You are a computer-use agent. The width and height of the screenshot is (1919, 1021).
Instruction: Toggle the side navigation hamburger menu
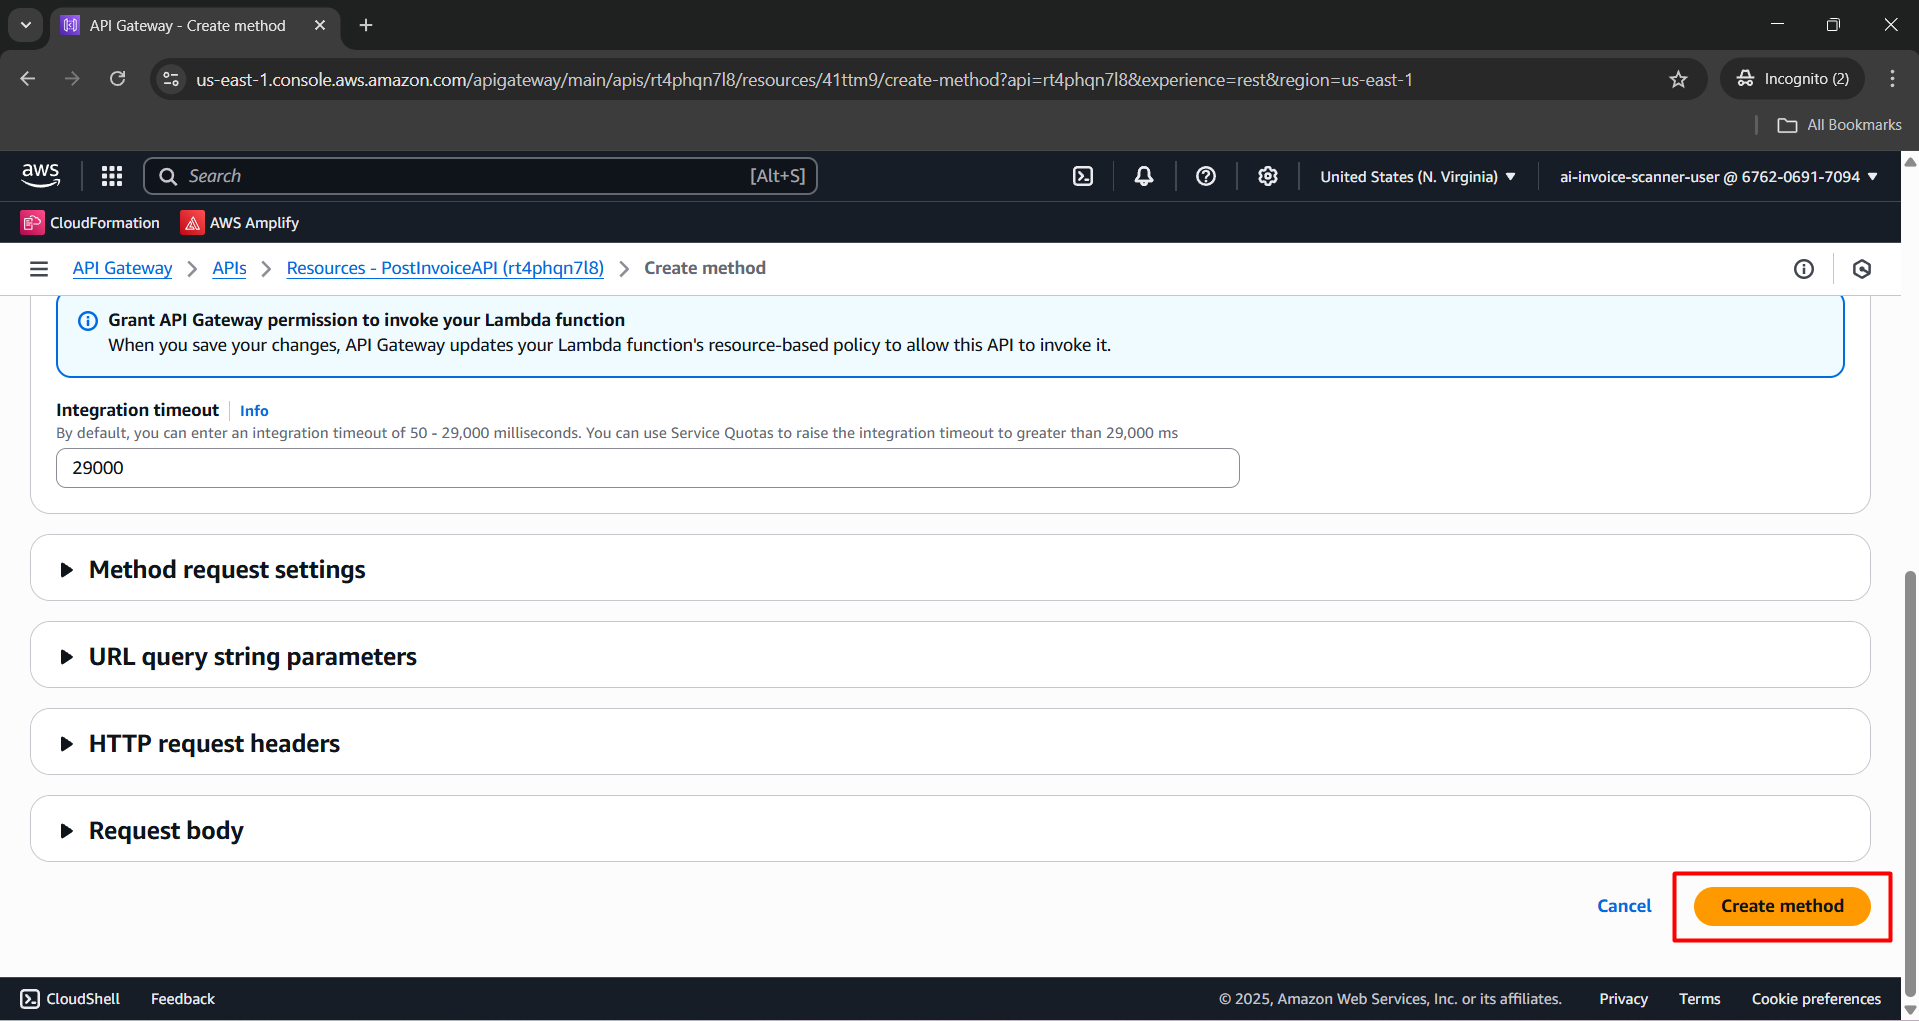pyautogui.click(x=39, y=268)
